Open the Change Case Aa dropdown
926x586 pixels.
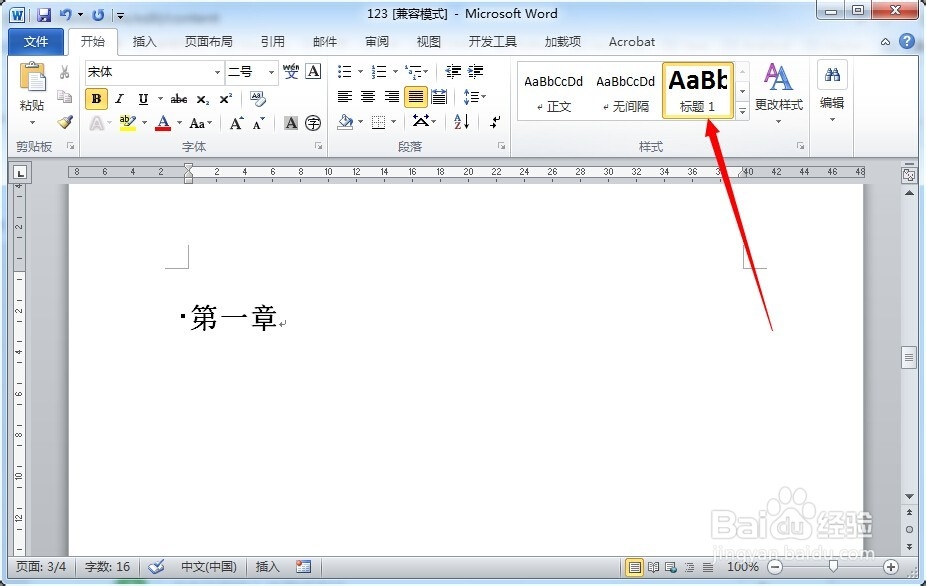[x=200, y=123]
